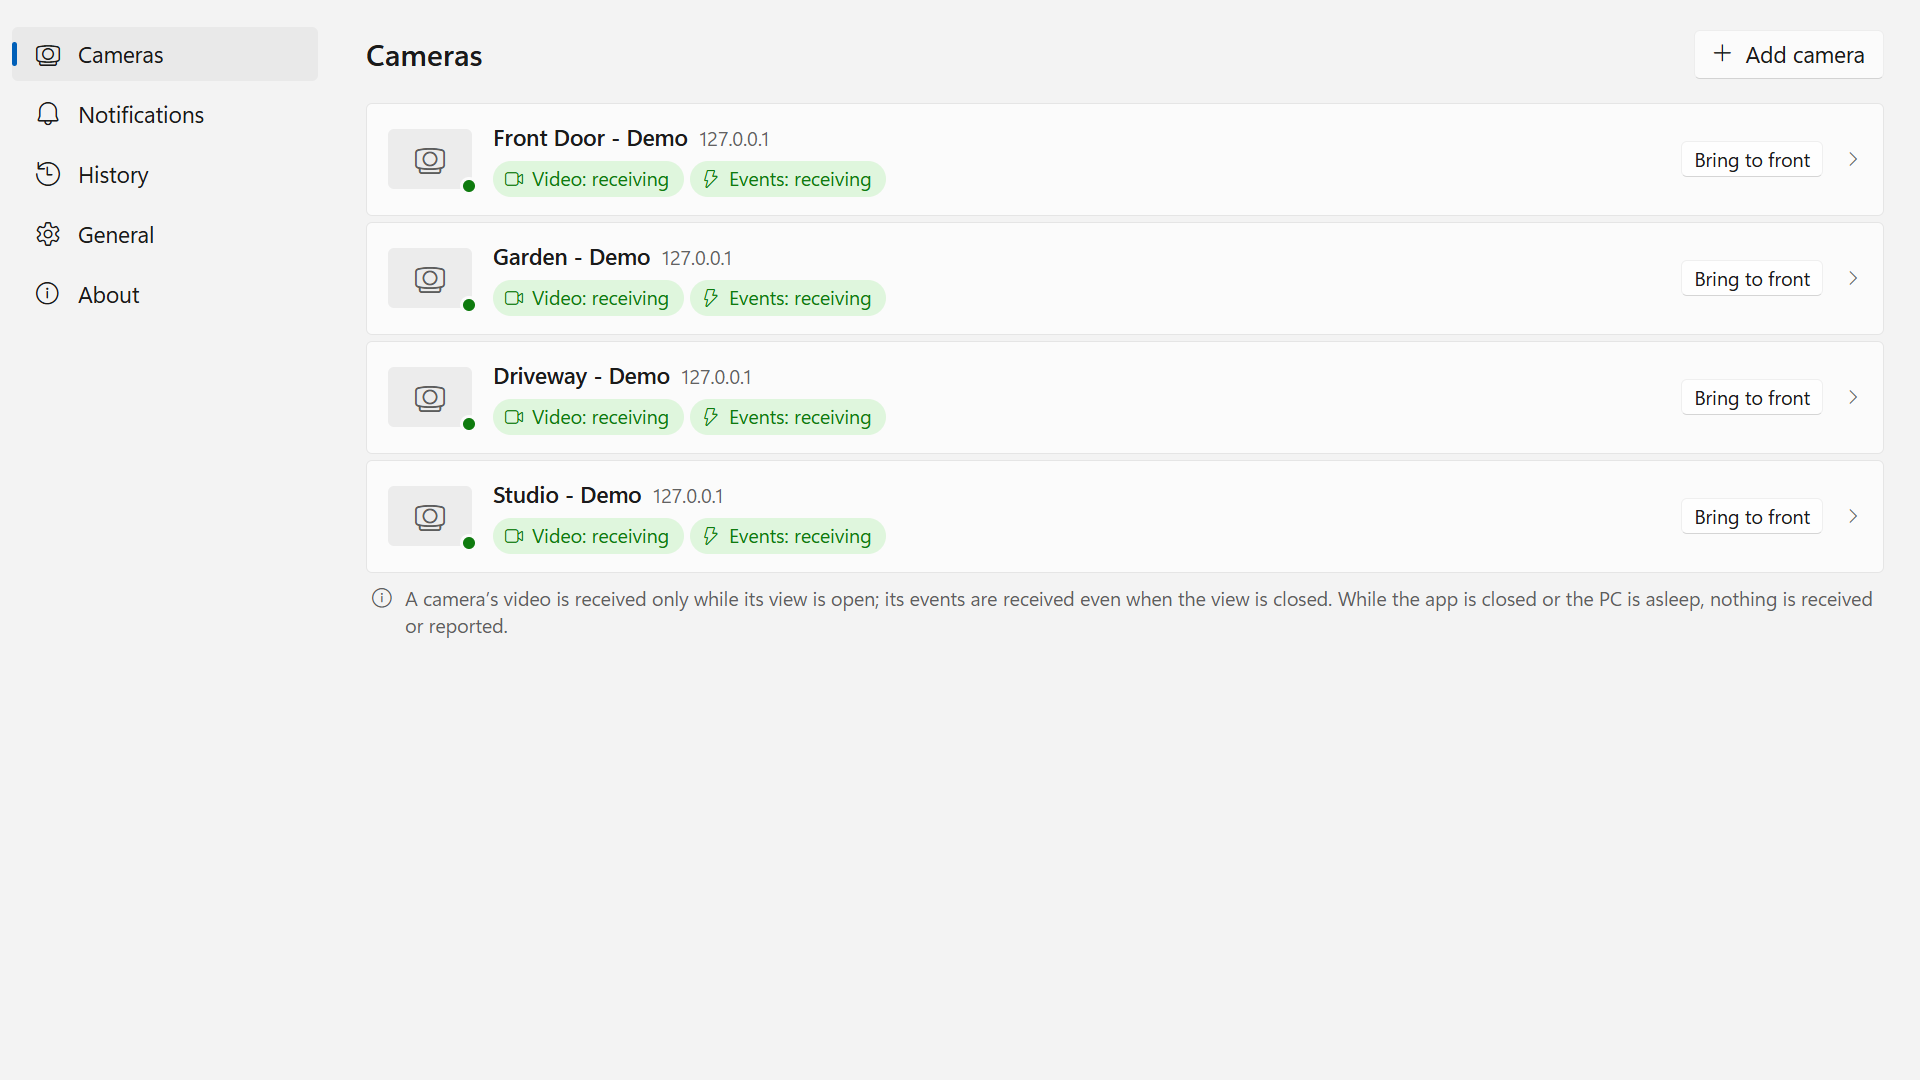Bring Front Door camera to front
The width and height of the screenshot is (1920, 1080).
[1751, 160]
